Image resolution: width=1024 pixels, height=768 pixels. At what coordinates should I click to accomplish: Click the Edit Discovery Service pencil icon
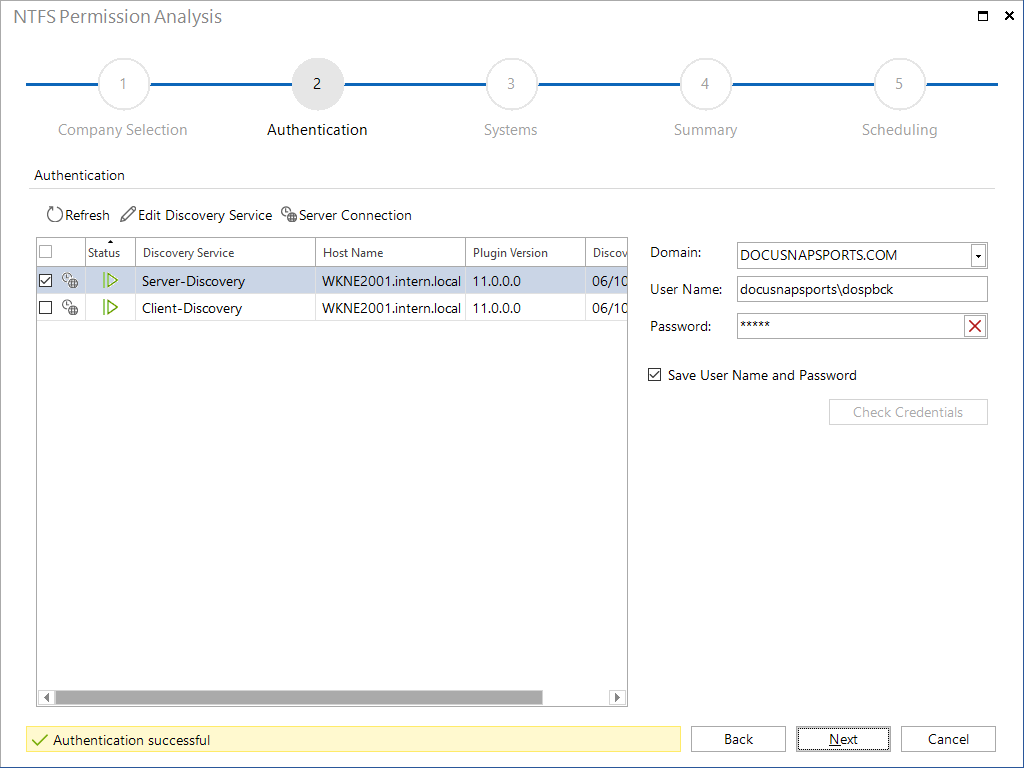pos(128,214)
